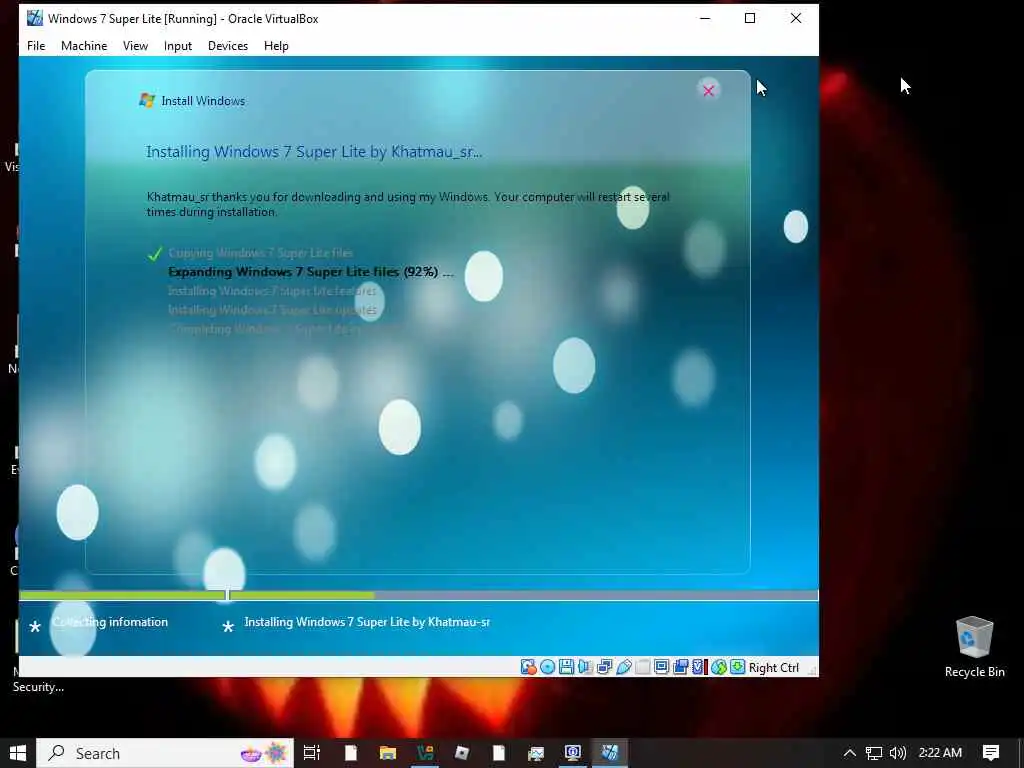1024x768 pixels.
Task: Click the virtualization V status icon
Action: pos(699,667)
